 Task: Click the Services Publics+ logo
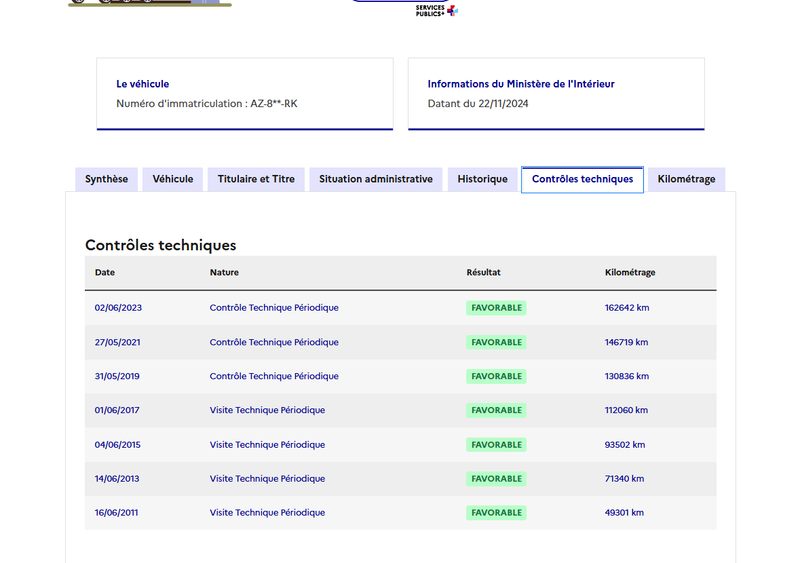[437, 10]
